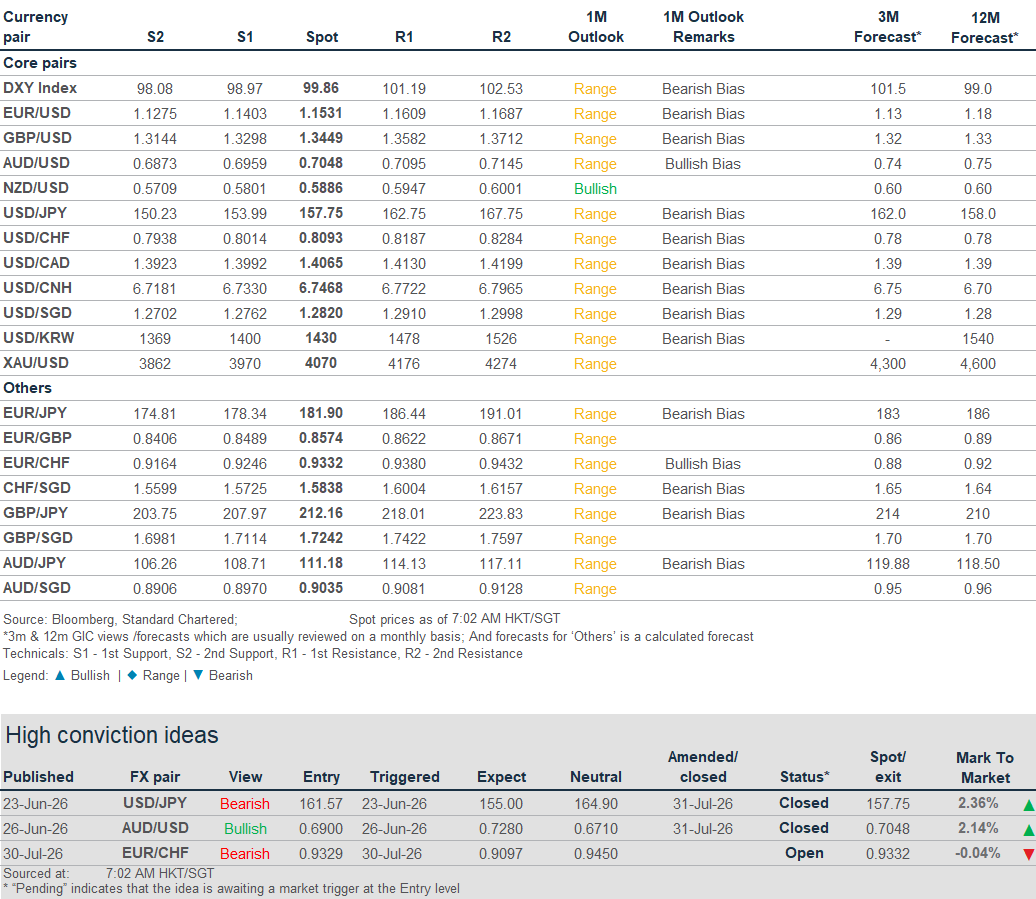This screenshot has width=1036, height=899.
Task: Select the USD/CNH 12M forecast 6.70
Action: pyautogui.click(x=978, y=289)
